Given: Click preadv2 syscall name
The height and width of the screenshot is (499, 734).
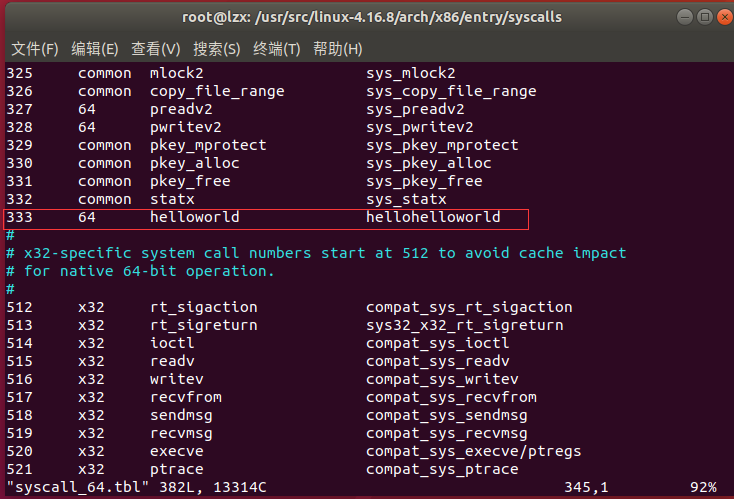Looking at the screenshot, I should click(181, 109).
